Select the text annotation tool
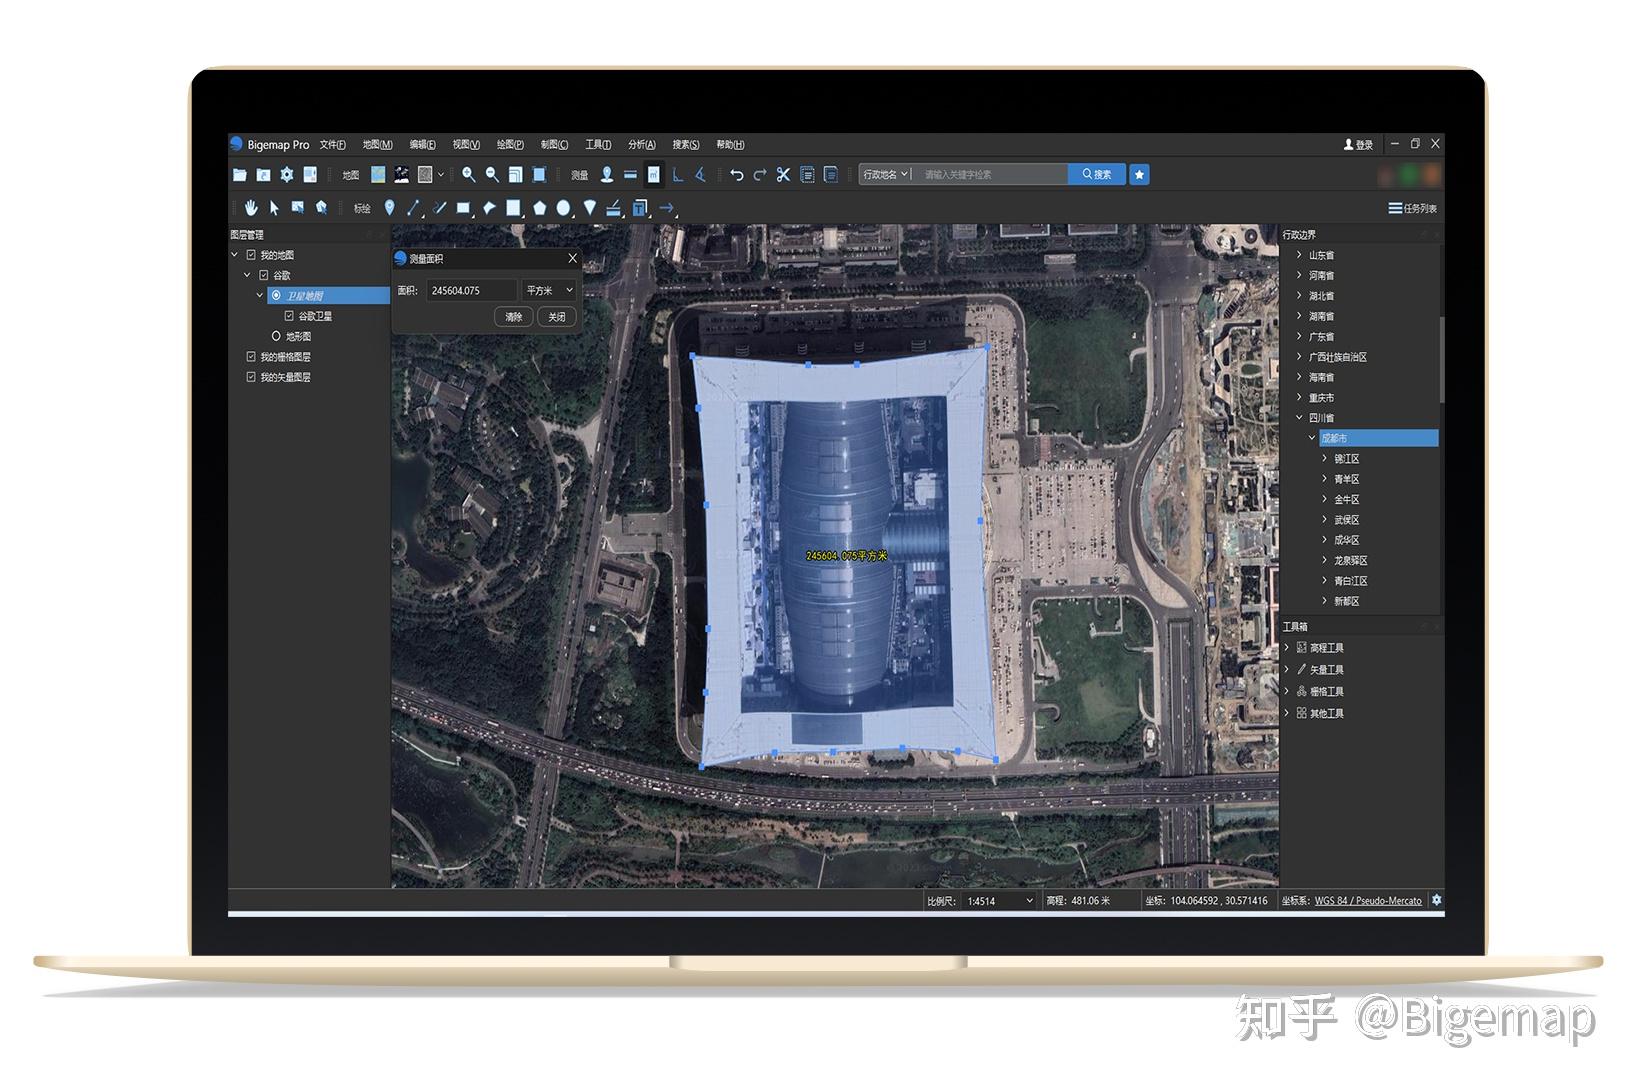Viewport: 1638px width, 1092px height. [640, 208]
